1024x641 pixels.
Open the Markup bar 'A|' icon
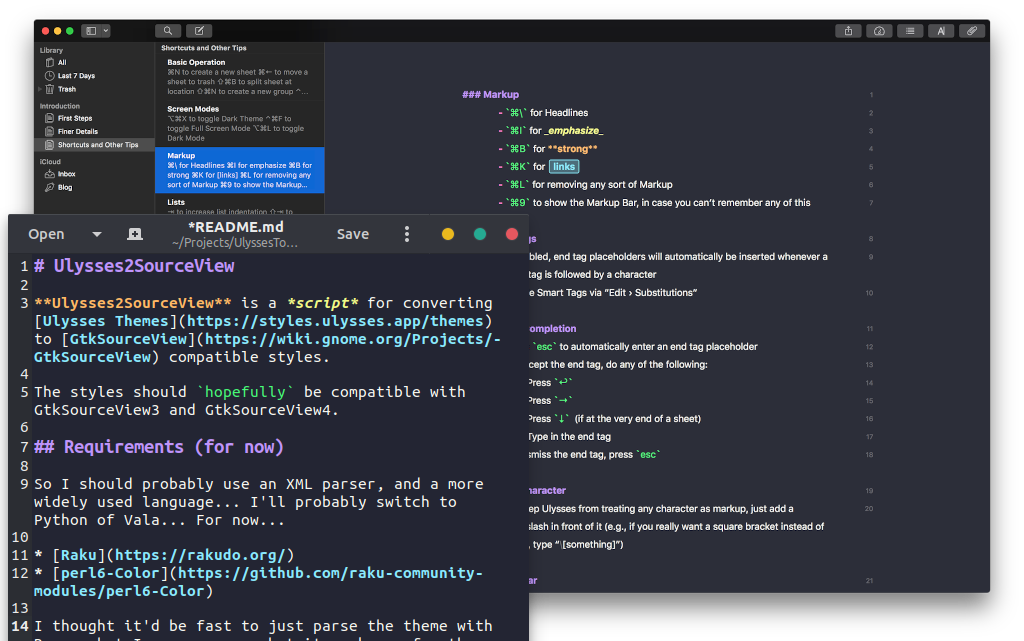[x=941, y=31]
